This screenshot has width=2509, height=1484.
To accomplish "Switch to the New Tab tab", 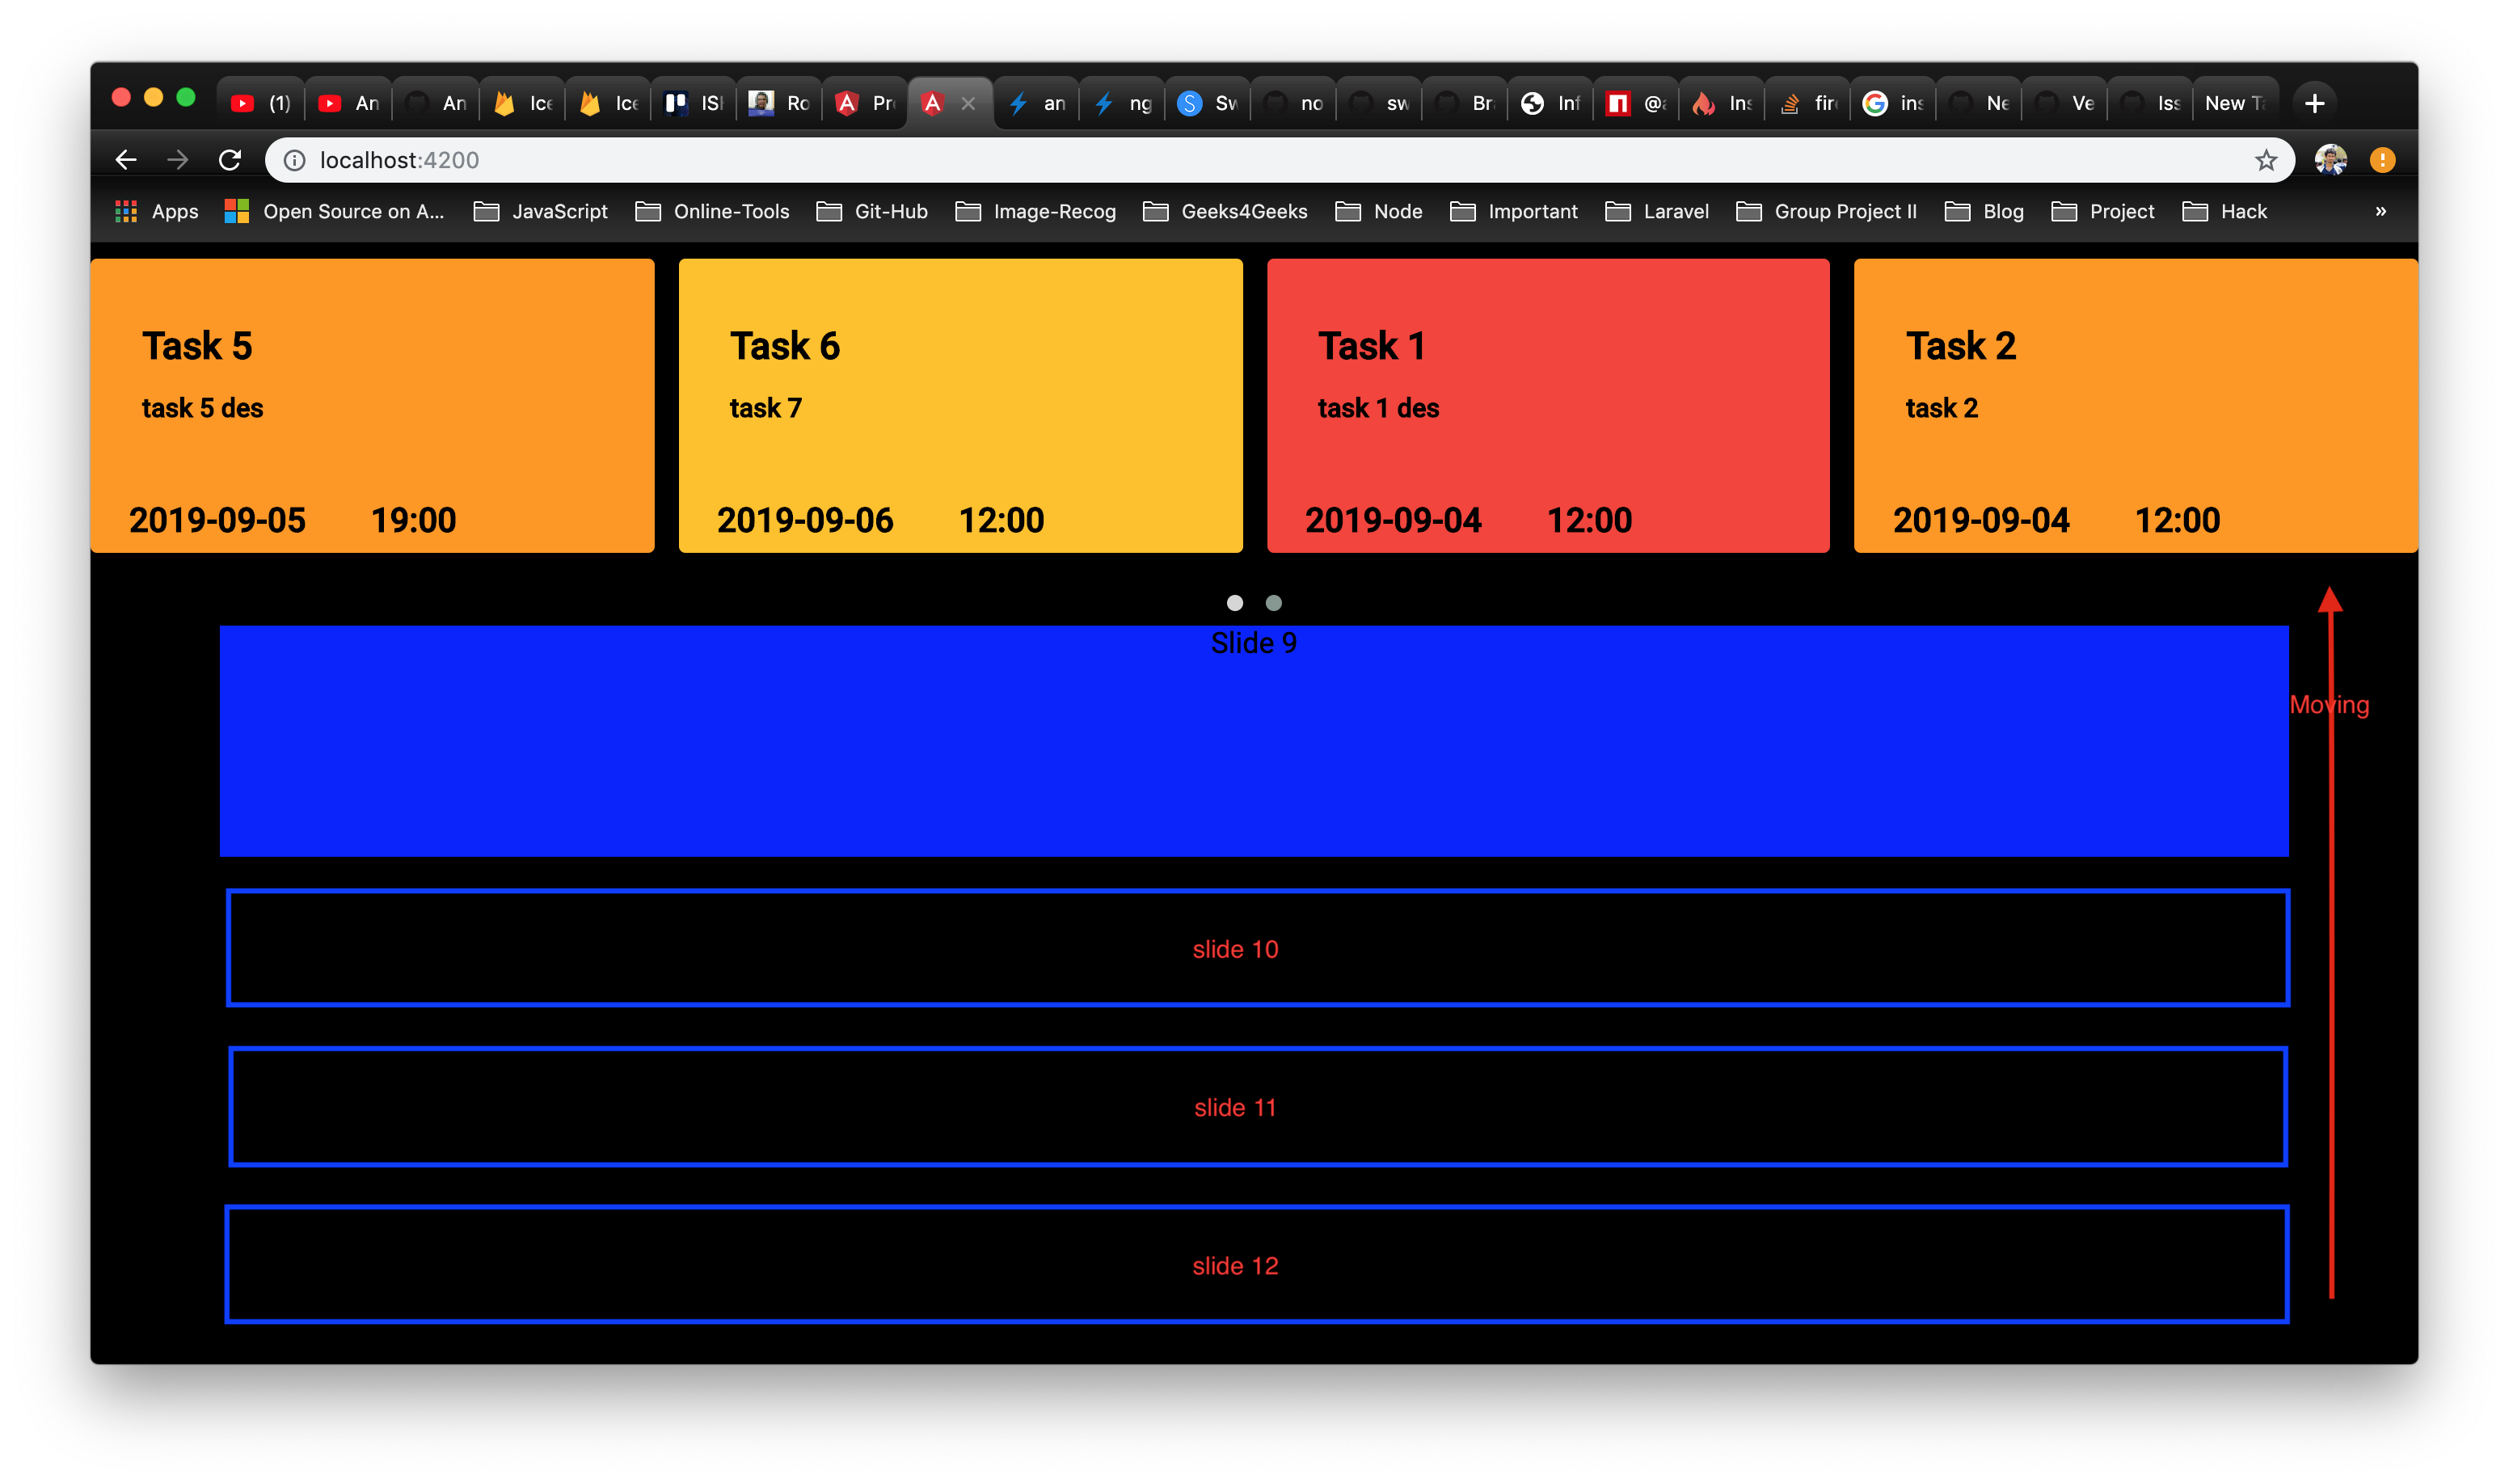I will 2233,103.
